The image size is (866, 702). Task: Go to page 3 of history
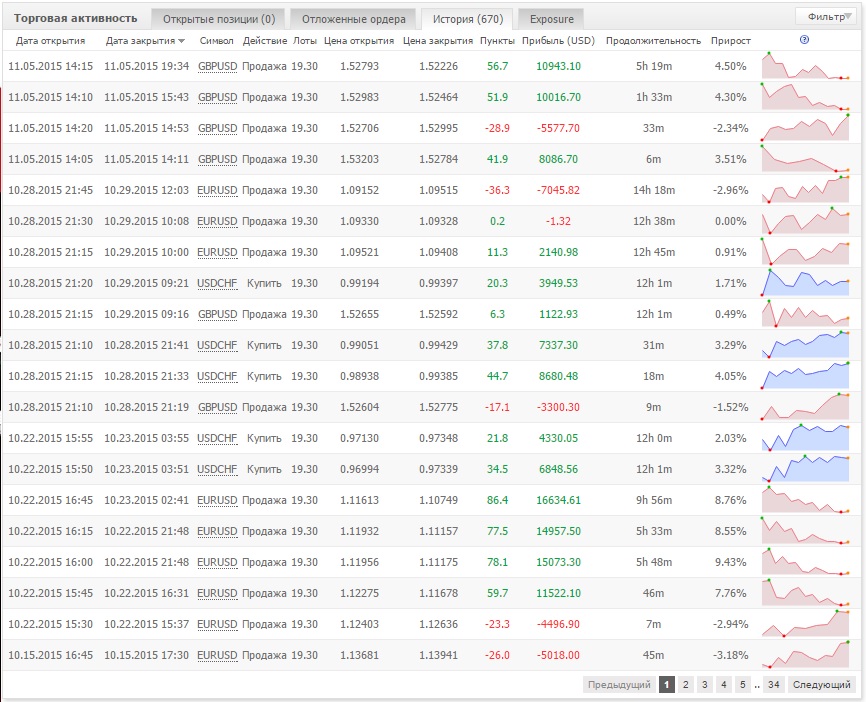click(x=704, y=684)
